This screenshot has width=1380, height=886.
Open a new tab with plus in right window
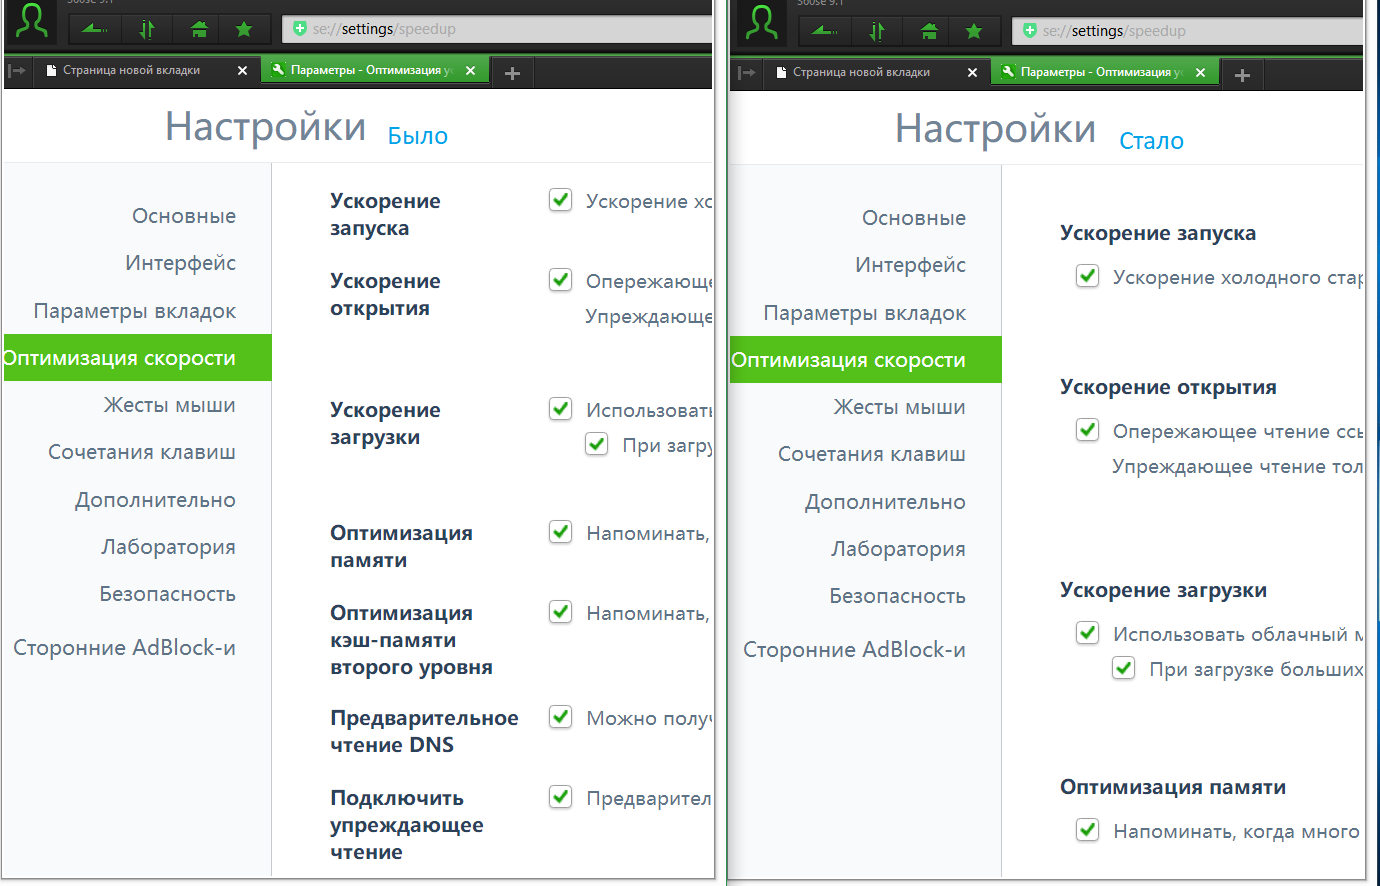(x=1242, y=75)
